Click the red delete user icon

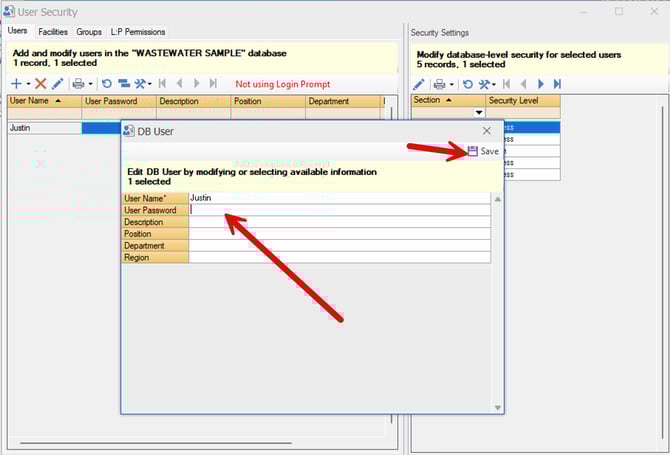[41, 84]
